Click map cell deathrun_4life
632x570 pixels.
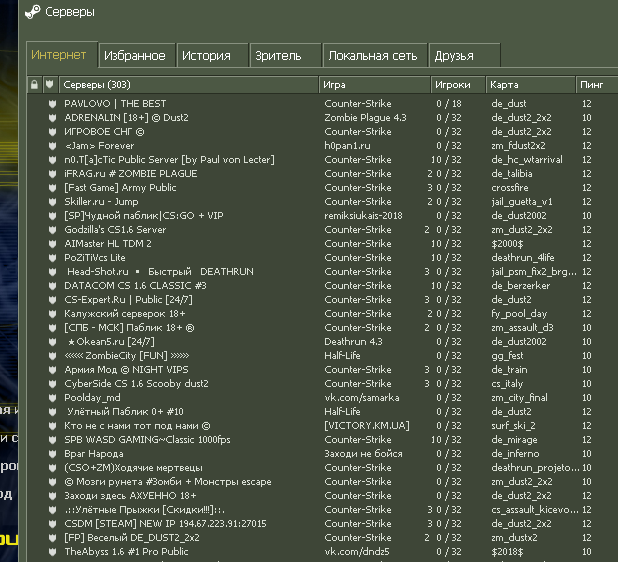pos(522,258)
